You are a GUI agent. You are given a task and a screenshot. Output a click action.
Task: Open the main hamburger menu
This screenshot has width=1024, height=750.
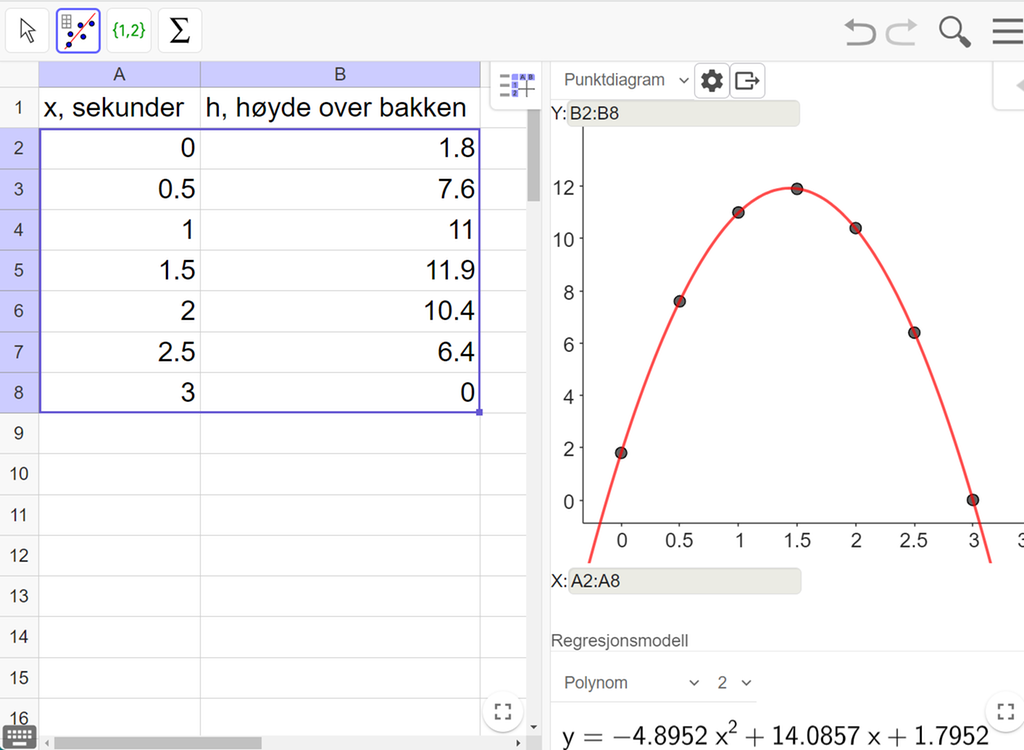(1006, 32)
